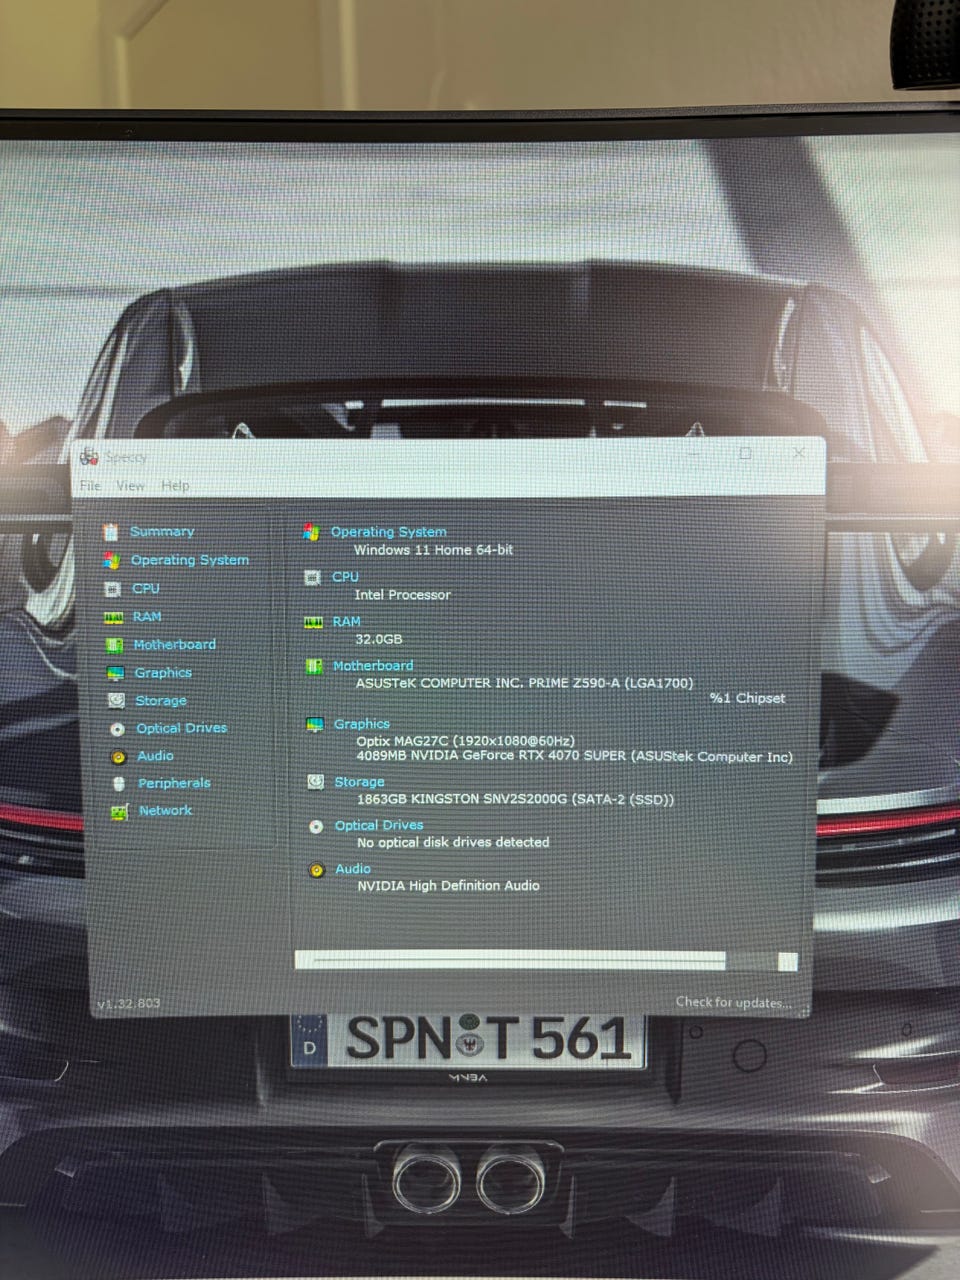Close the Speccy window
Screen dimensions: 960x1280
pyautogui.click(x=798, y=453)
